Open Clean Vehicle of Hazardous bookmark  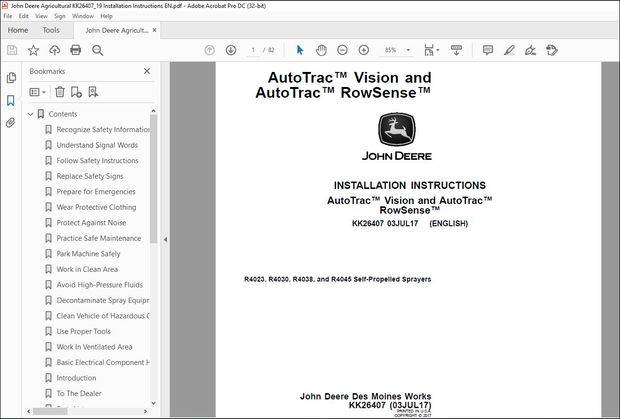103,316
